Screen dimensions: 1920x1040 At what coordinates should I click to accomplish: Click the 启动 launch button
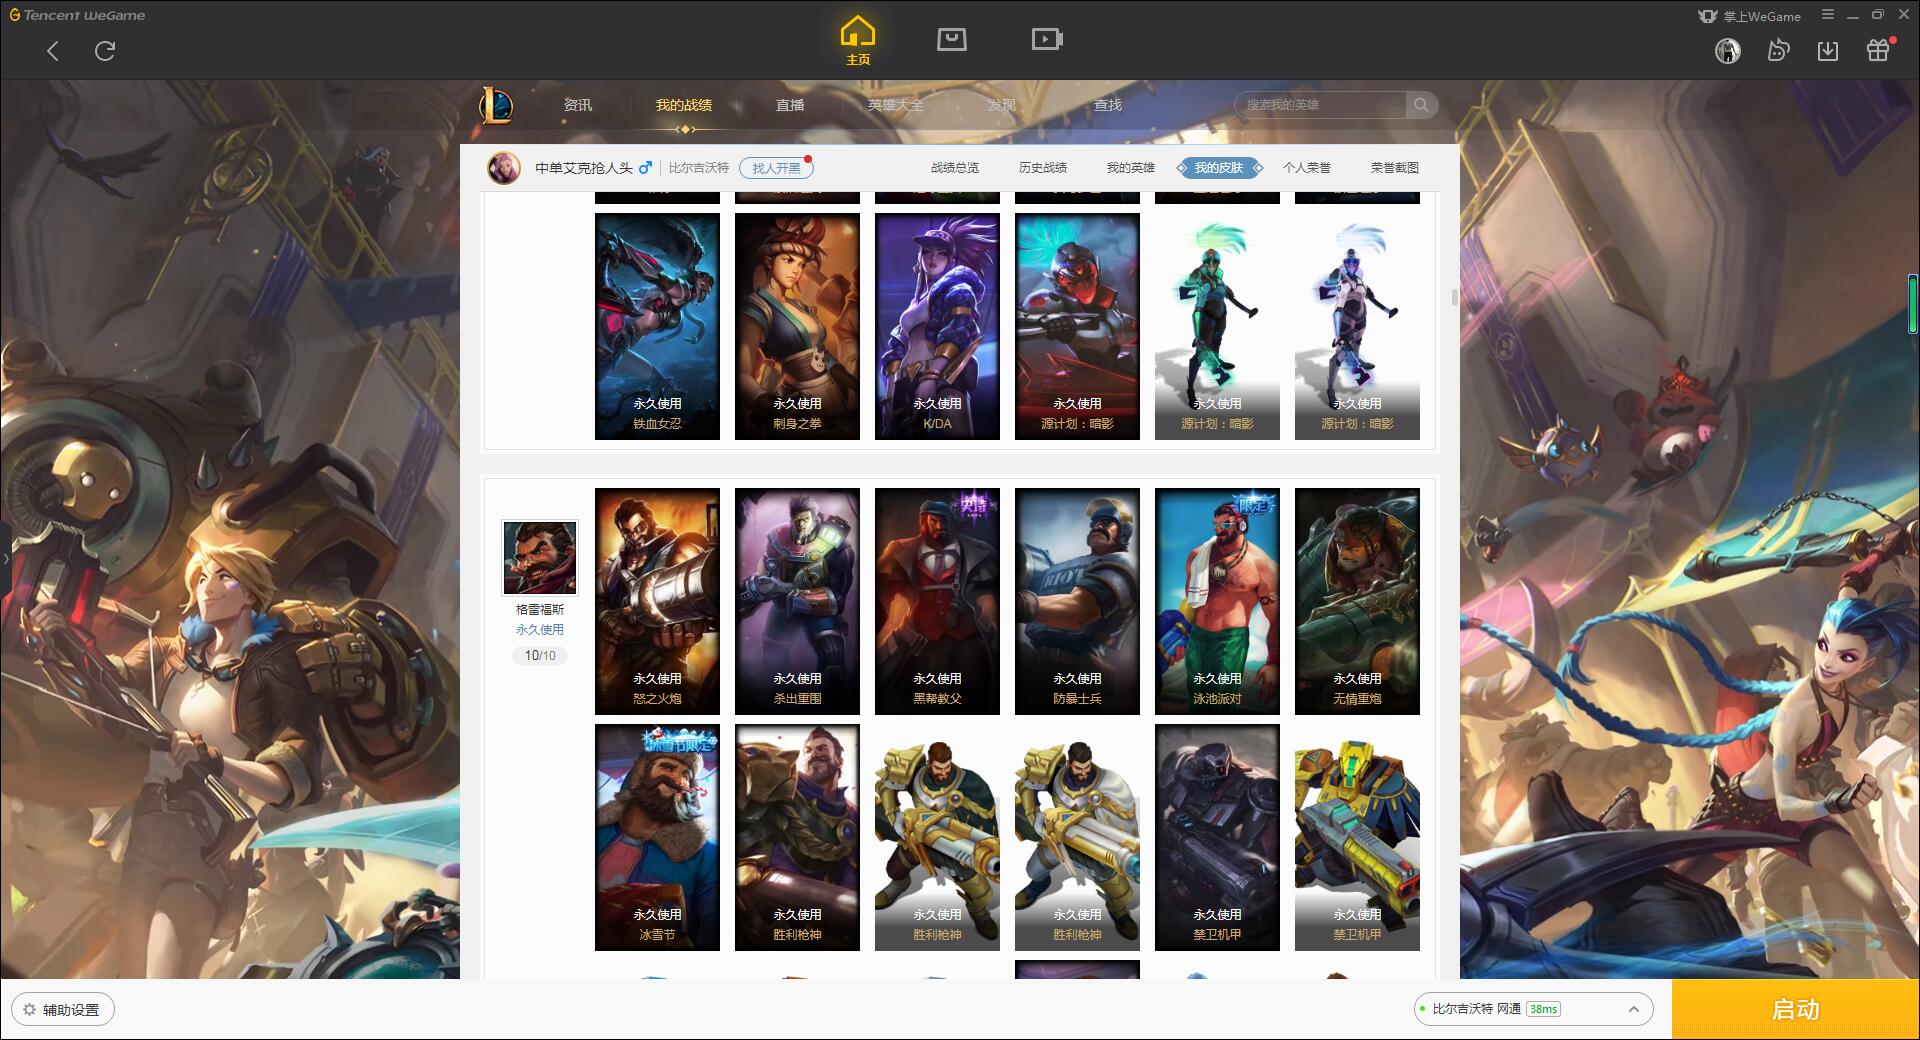[1795, 1010]
